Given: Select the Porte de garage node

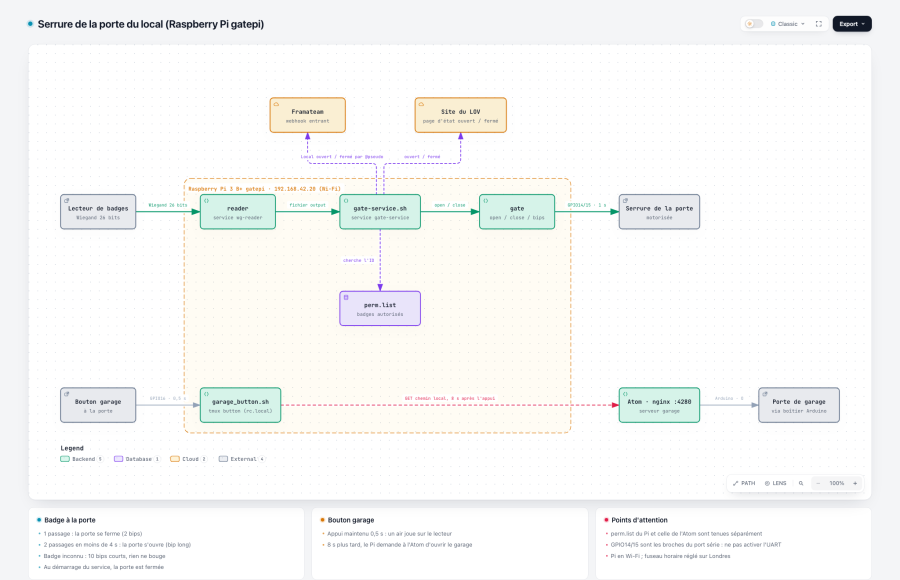Looking at the screenshot, I should pos(798,405).
